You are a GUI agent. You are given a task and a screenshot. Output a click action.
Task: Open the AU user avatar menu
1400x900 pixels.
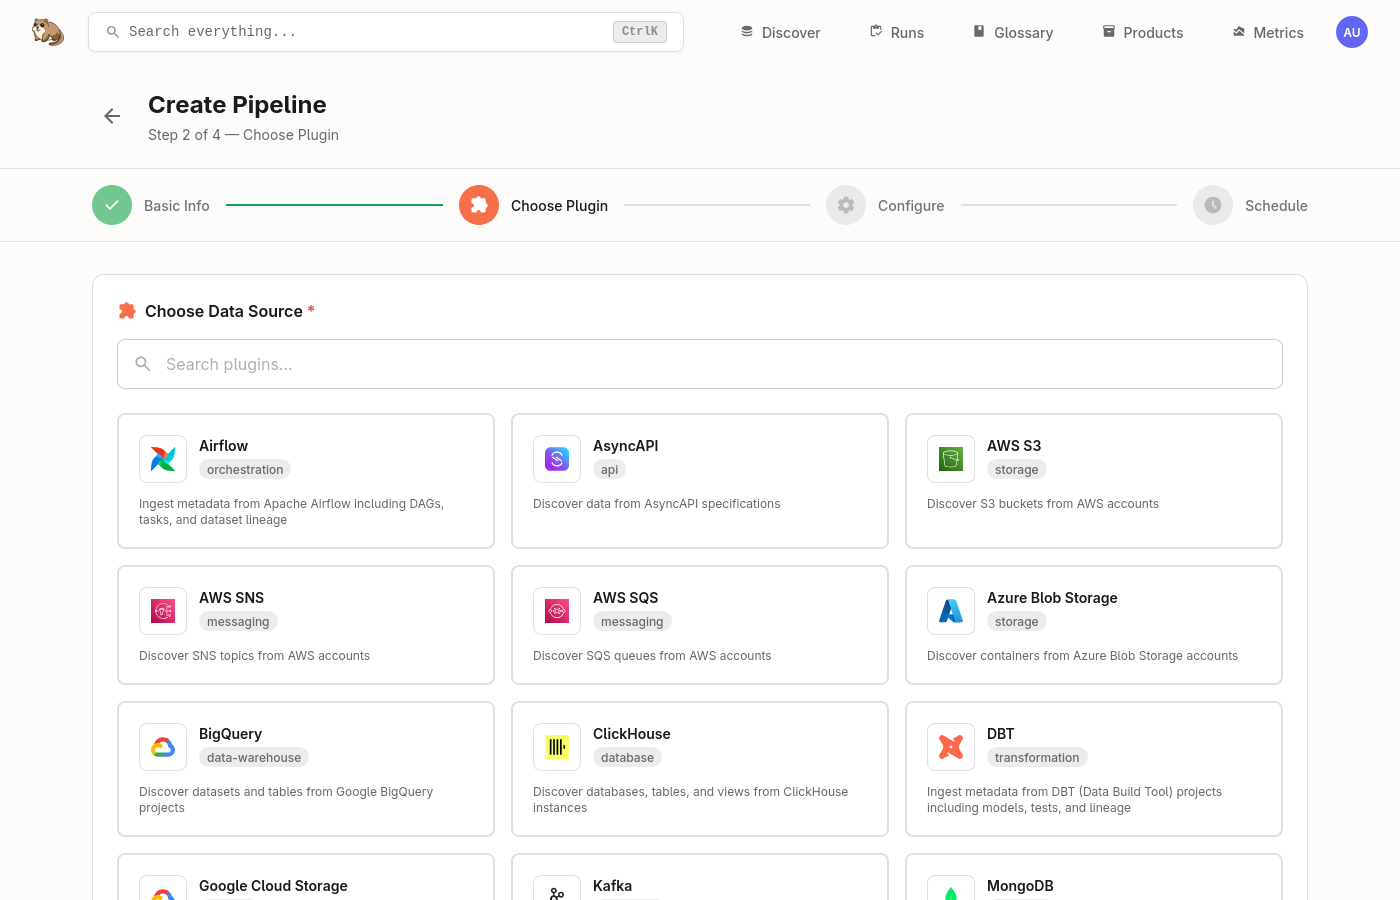point(1352,31)
